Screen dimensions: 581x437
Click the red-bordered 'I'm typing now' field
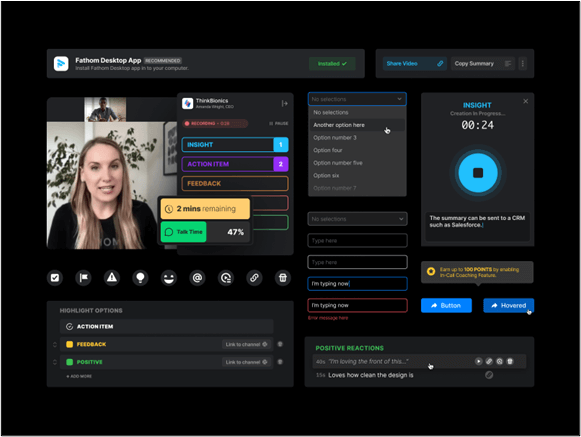(x=357, y=305)
